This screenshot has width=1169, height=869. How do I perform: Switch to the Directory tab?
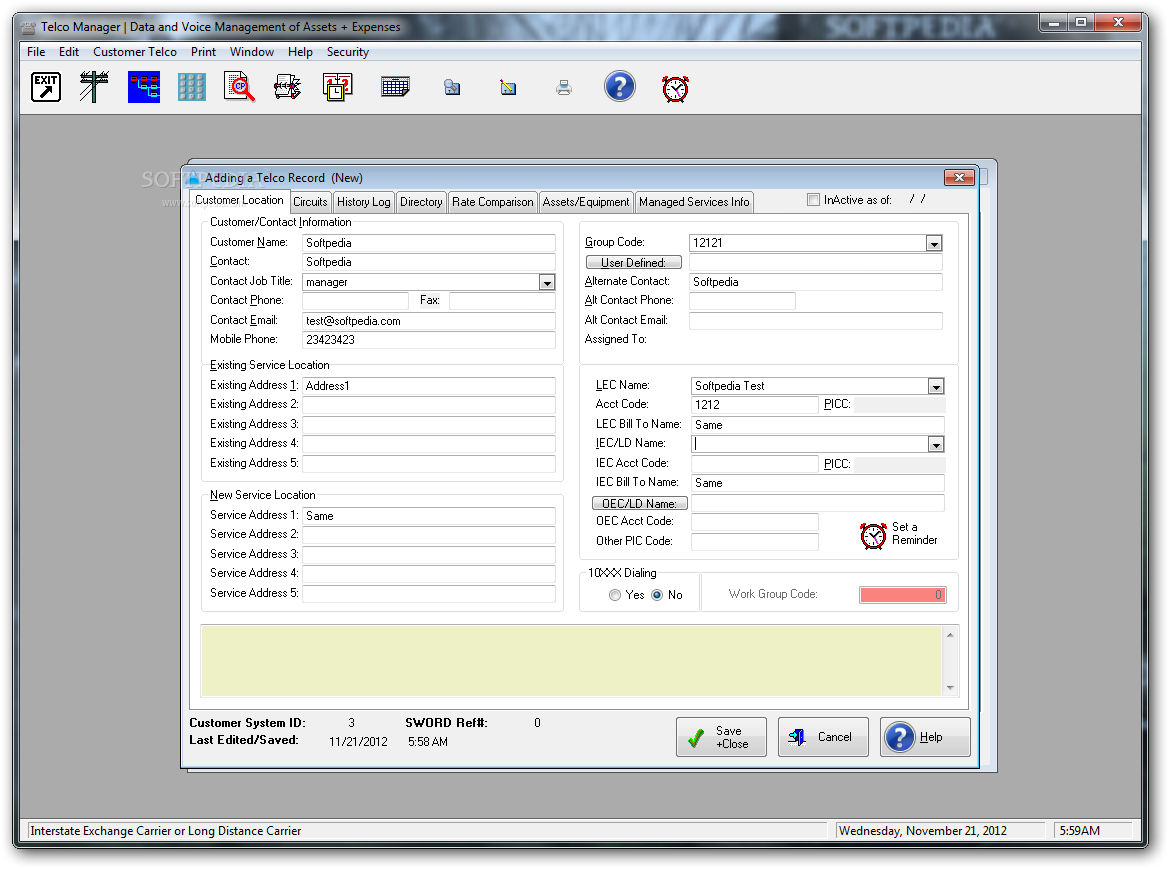[420, 202]
